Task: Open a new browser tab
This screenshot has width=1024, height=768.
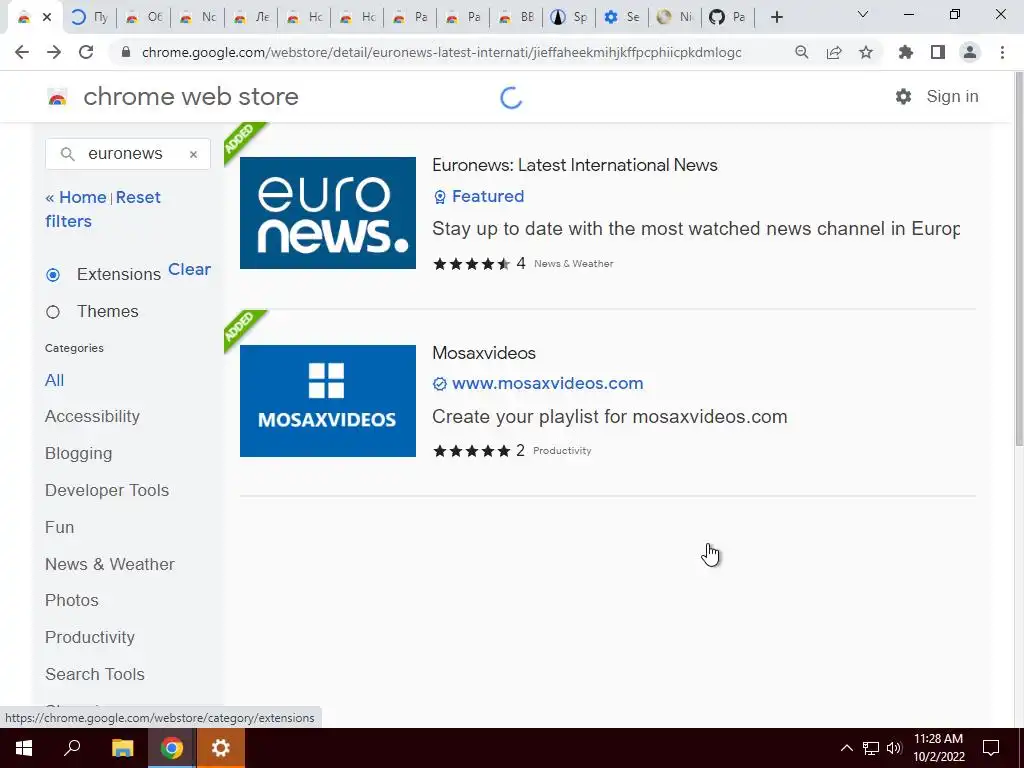Action: (x=776, y=17)
